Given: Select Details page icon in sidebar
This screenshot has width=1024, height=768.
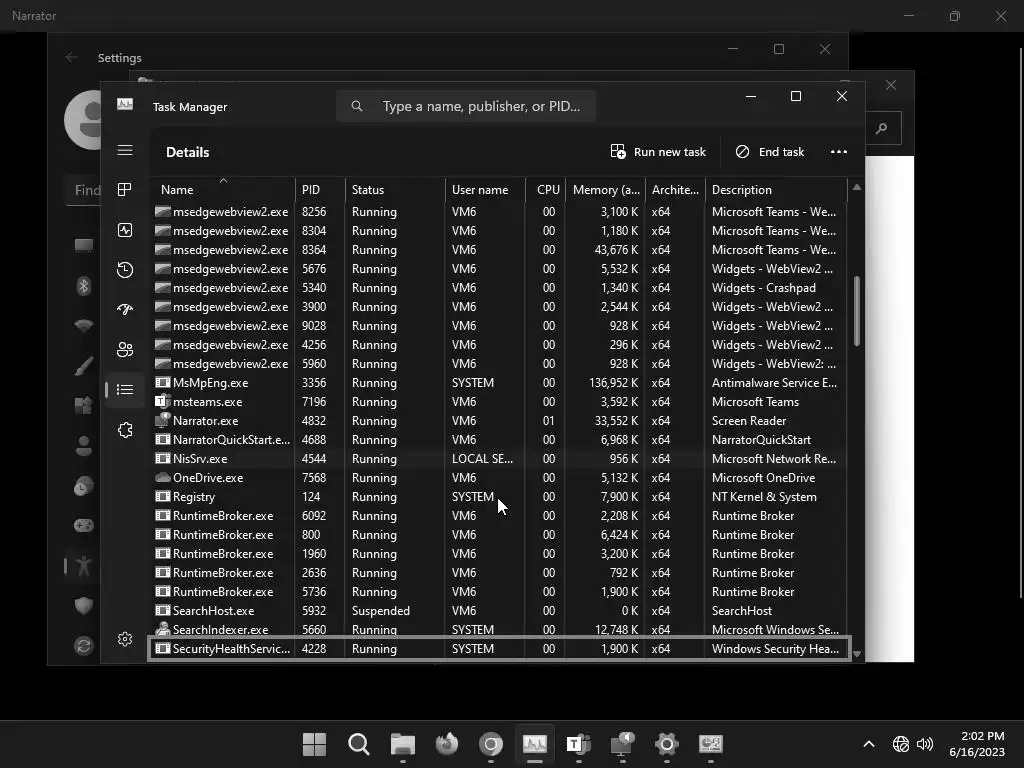Looking at the screenshot, I should tap(125, 390).
